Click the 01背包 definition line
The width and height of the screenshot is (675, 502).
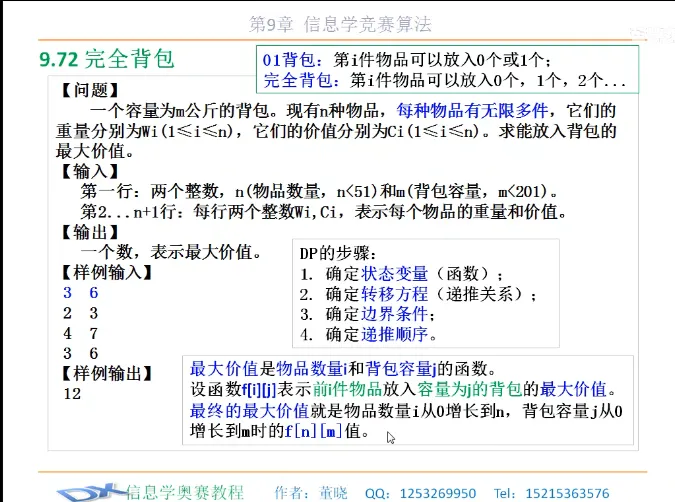[405, 60]
